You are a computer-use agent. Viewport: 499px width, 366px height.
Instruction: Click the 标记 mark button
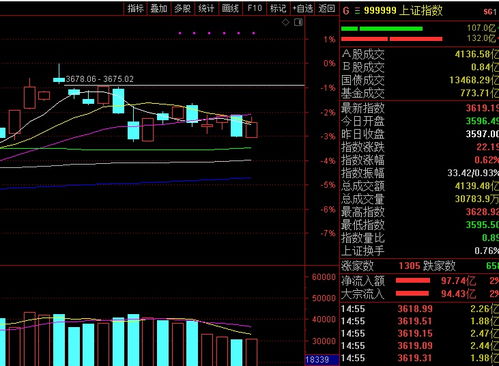point(278,8)
